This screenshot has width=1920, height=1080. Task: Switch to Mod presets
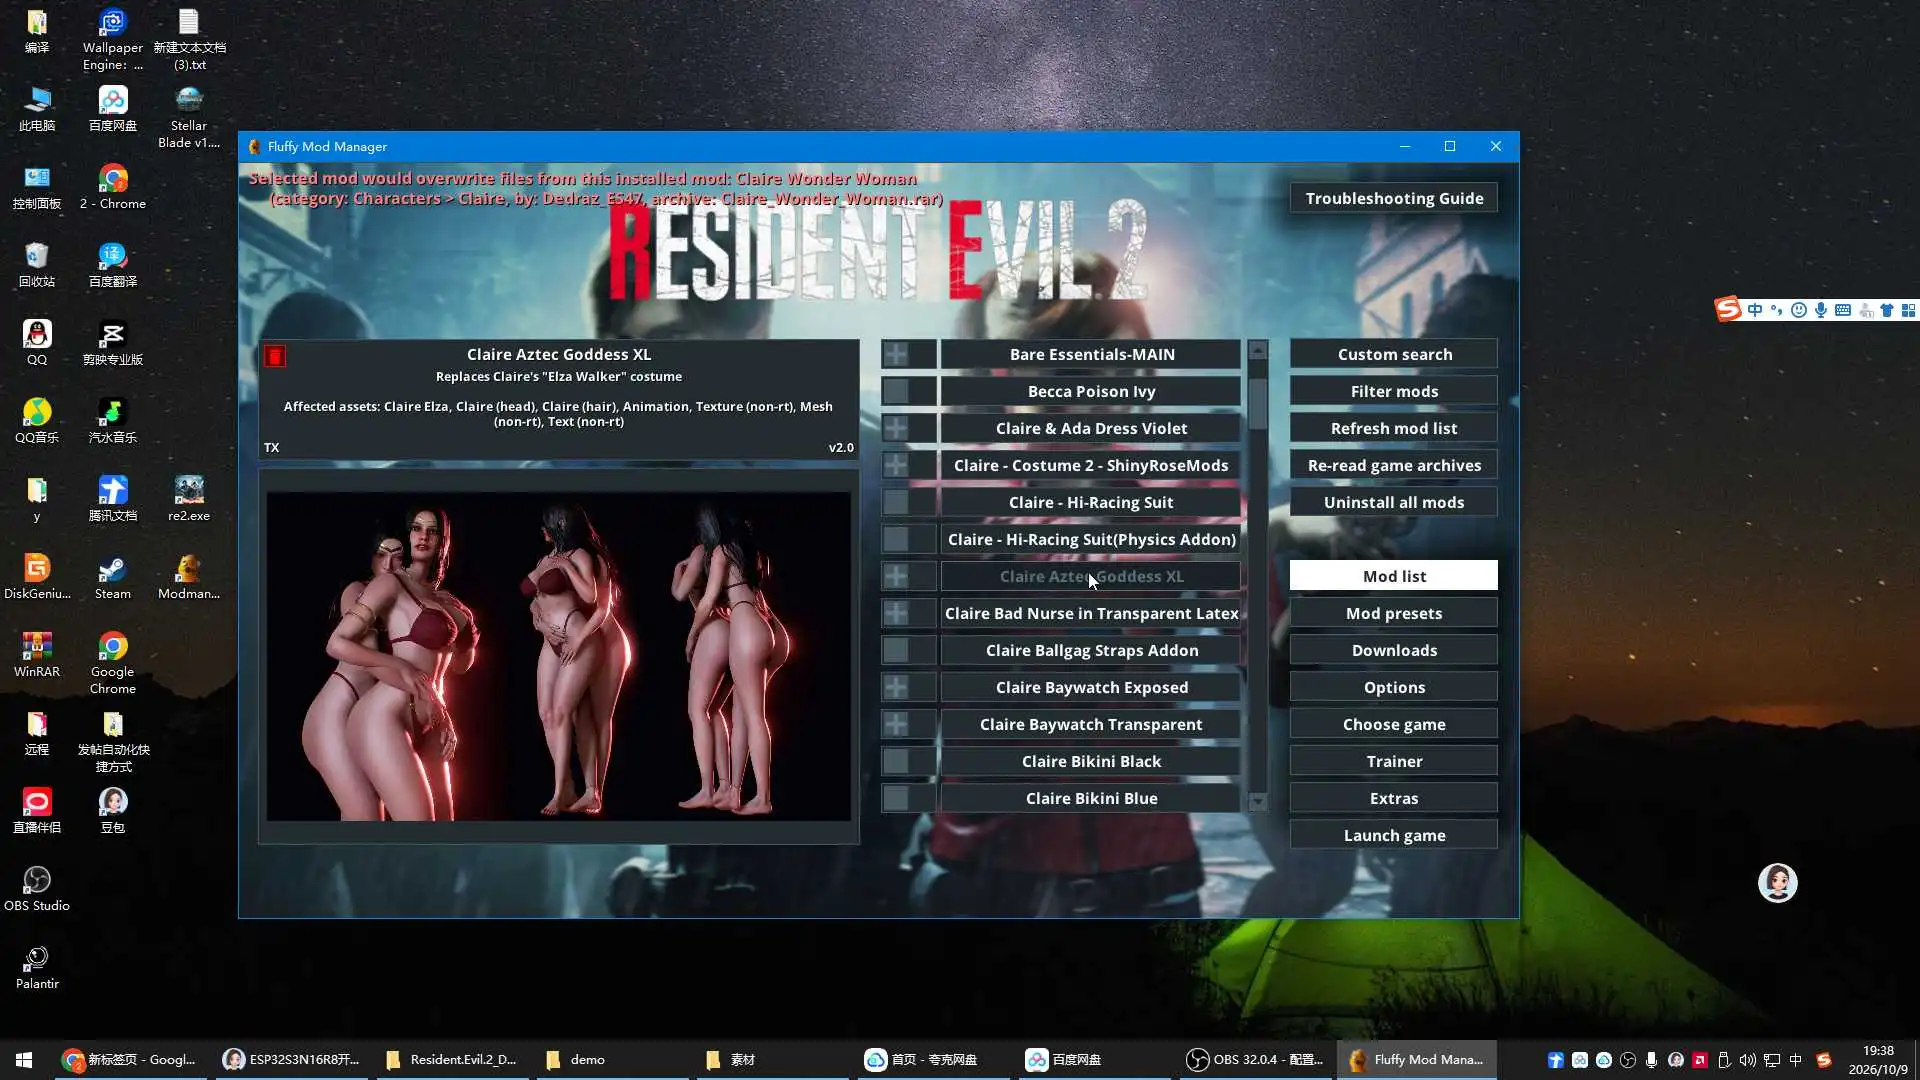coord(1394,613)
